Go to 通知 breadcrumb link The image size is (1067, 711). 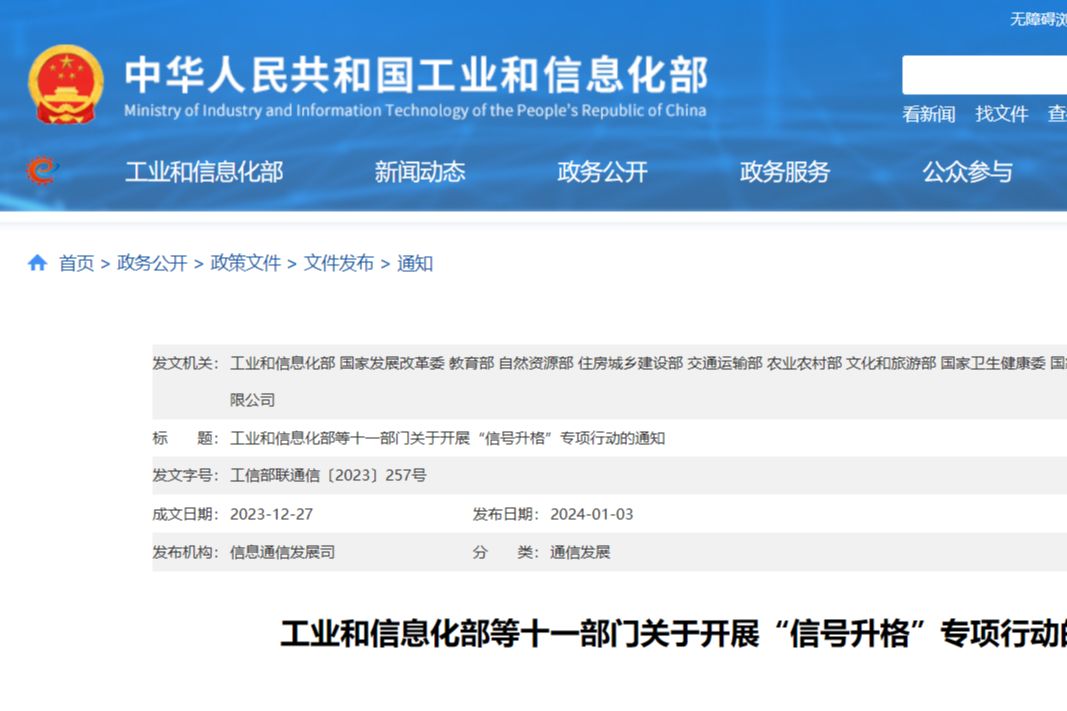(414, 263)
